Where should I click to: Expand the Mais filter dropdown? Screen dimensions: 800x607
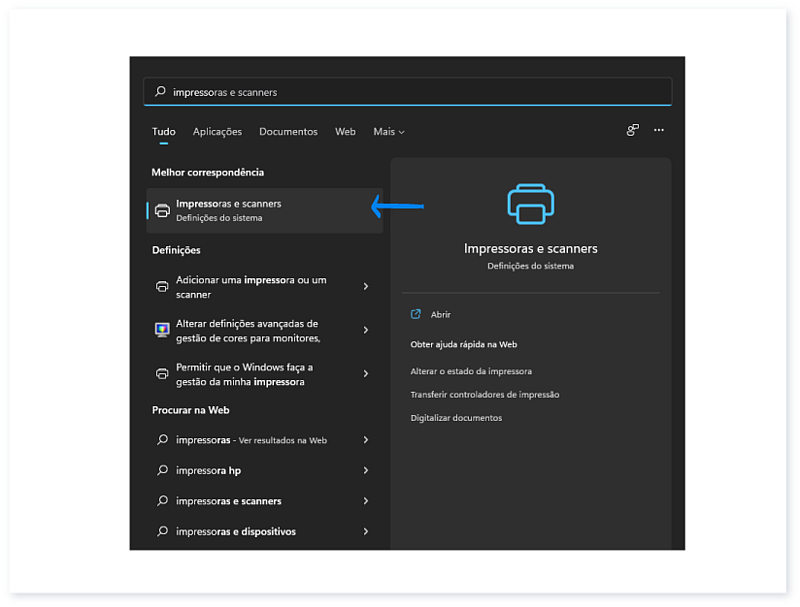click(388, 132)
